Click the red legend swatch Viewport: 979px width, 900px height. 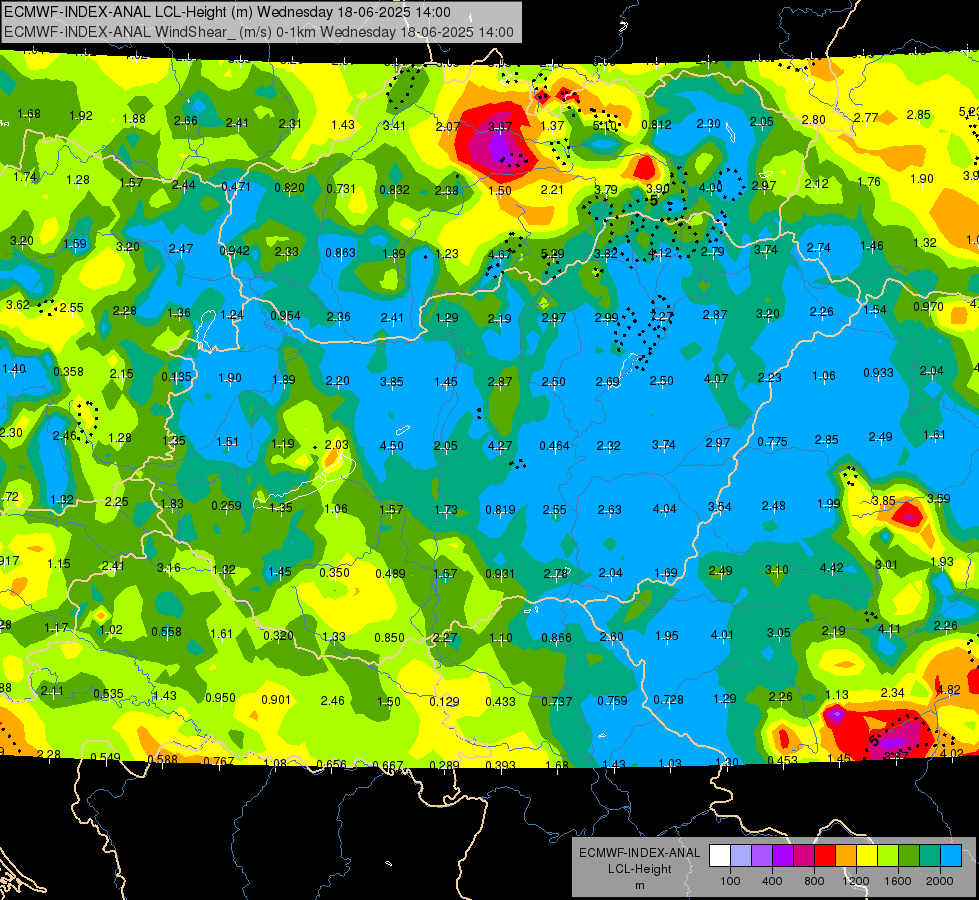click(x=825, y=855)
